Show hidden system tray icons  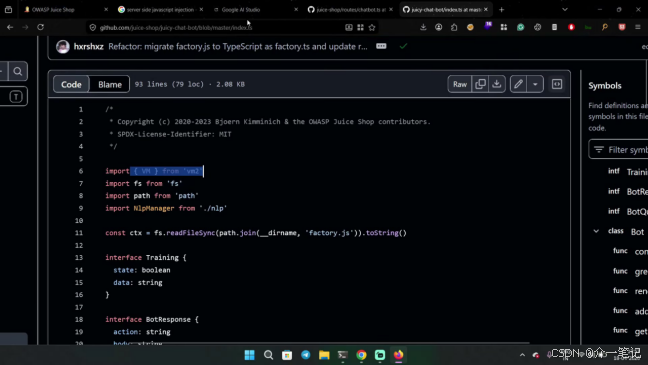tap(522, 355)
